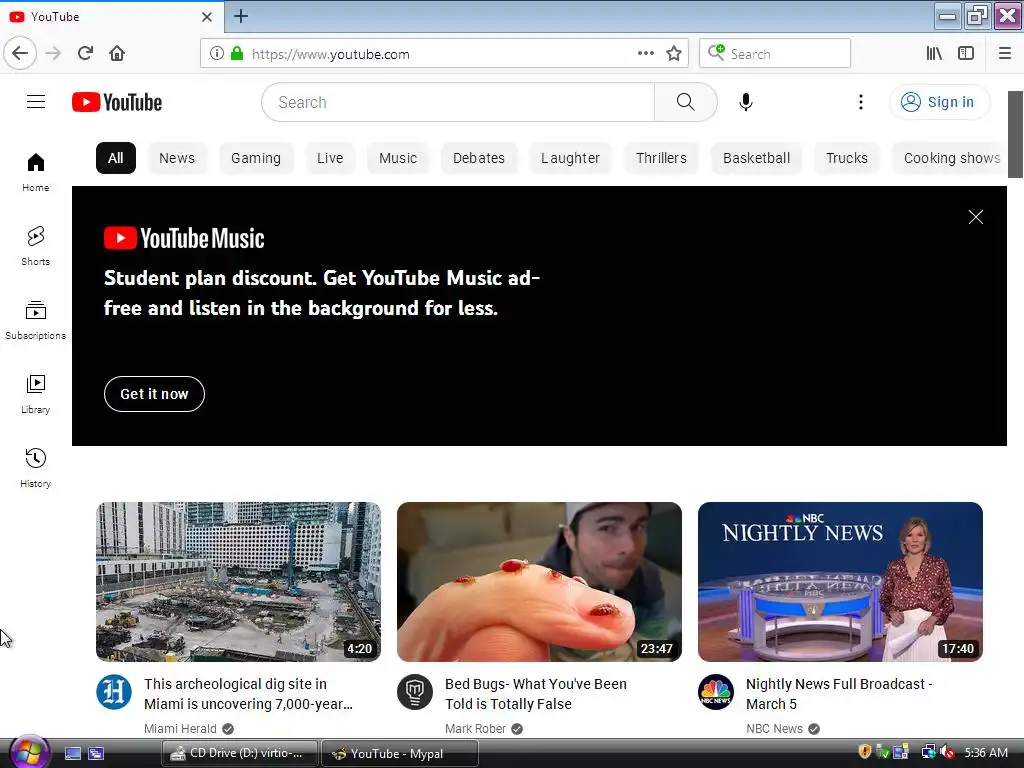Show site information icon in address bar
1024x768 pixels.
pyautogui.click(x=216, y=54)
